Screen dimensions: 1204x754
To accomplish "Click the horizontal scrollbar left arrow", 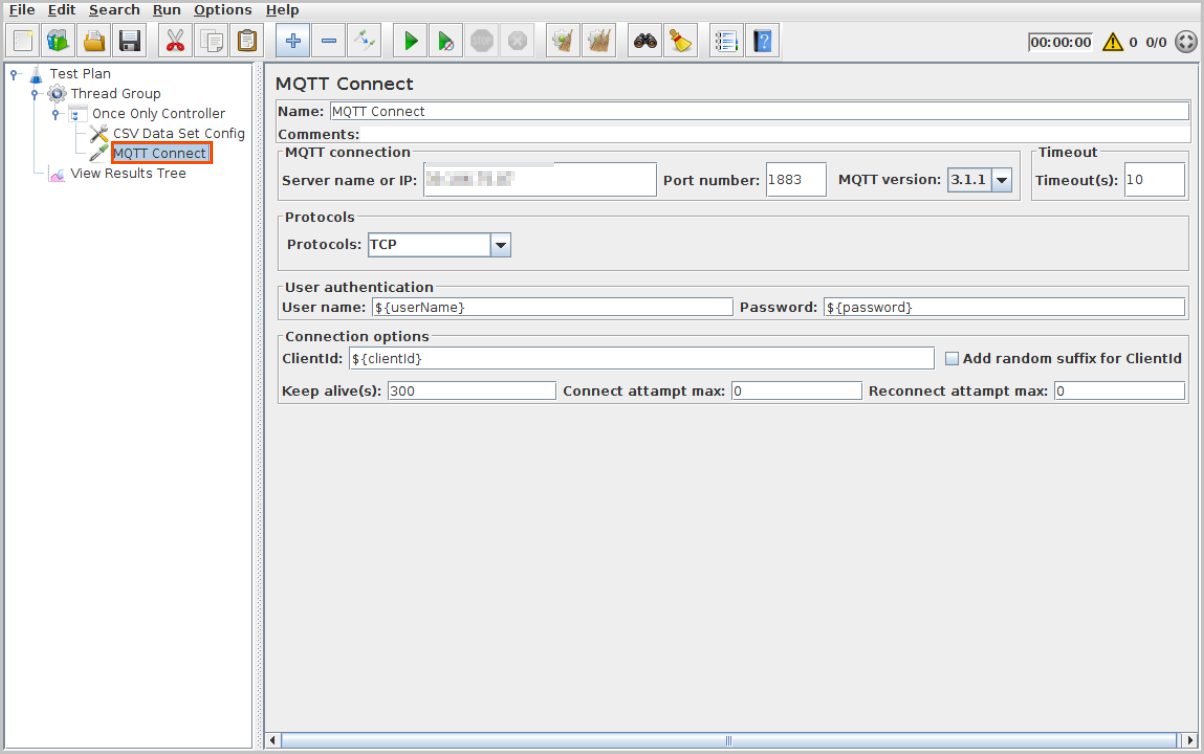I will 273,741.
